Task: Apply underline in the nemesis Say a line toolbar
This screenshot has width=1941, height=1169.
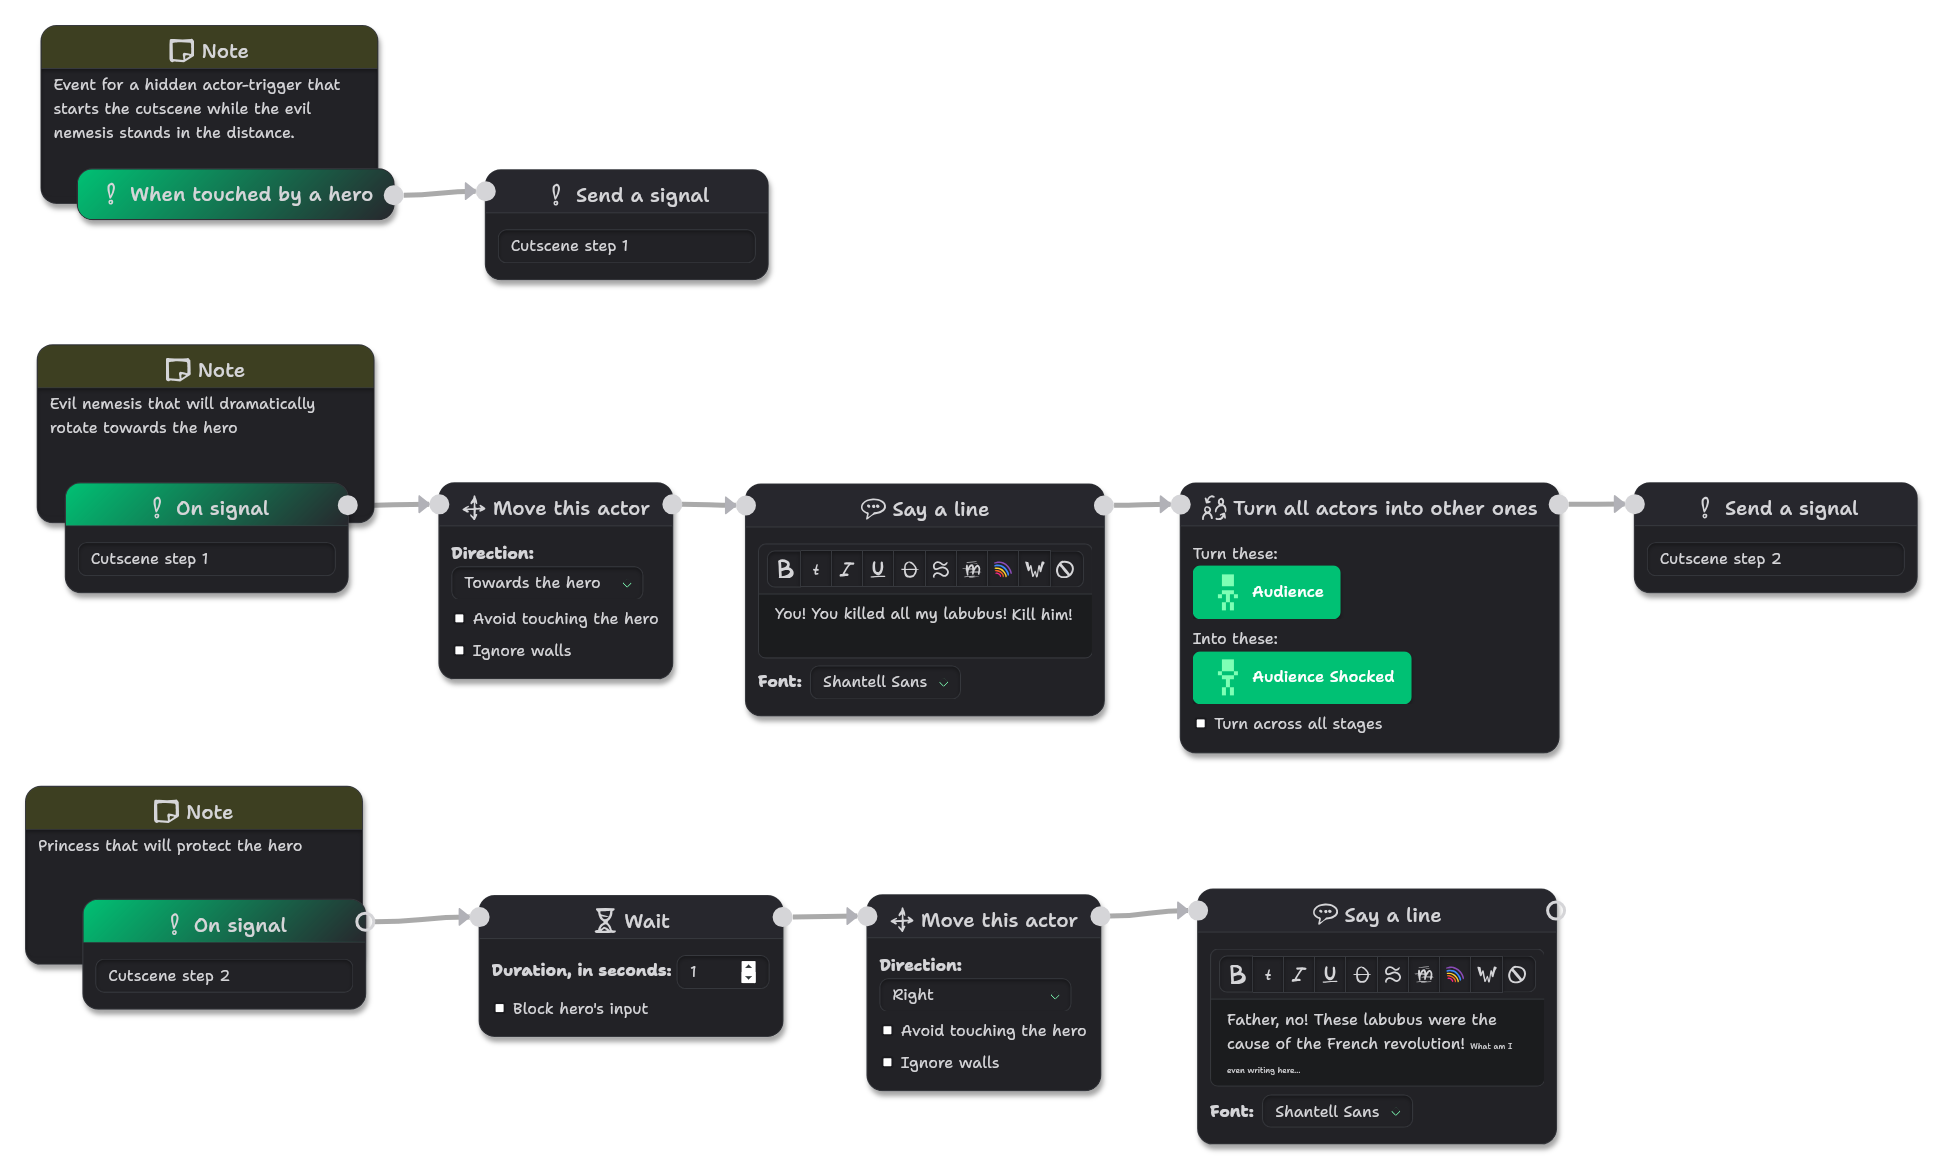Action: tap(877, 568)
